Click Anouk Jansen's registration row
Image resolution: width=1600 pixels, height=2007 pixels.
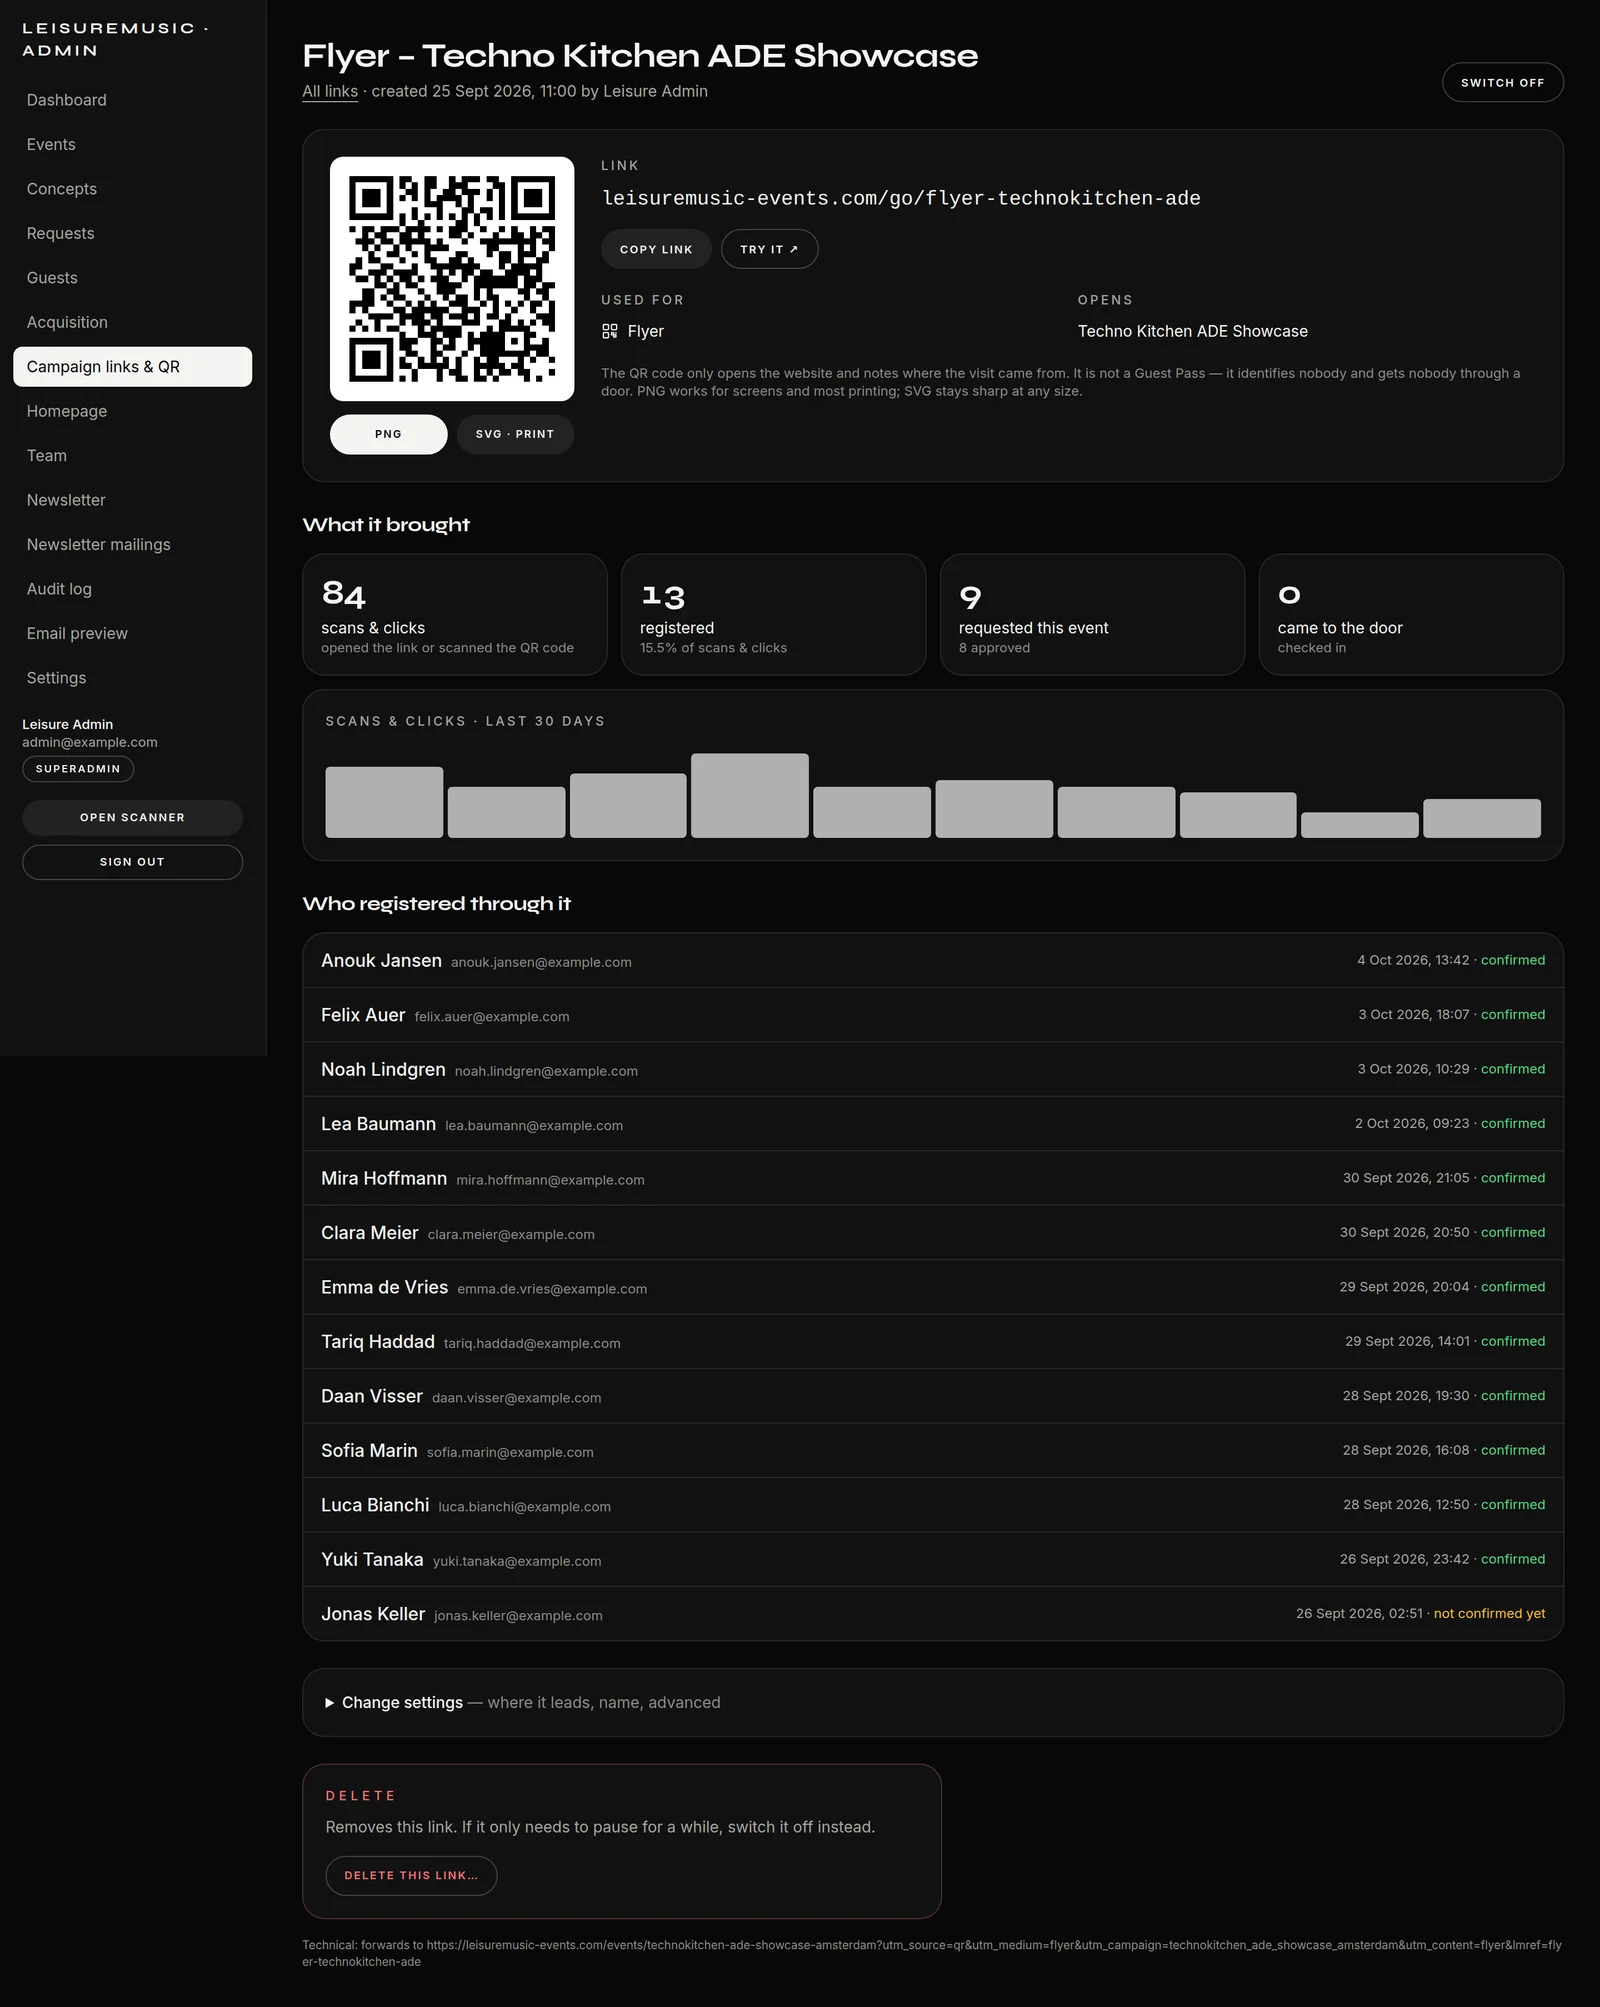pyautogui.click(x=933, y=961)
